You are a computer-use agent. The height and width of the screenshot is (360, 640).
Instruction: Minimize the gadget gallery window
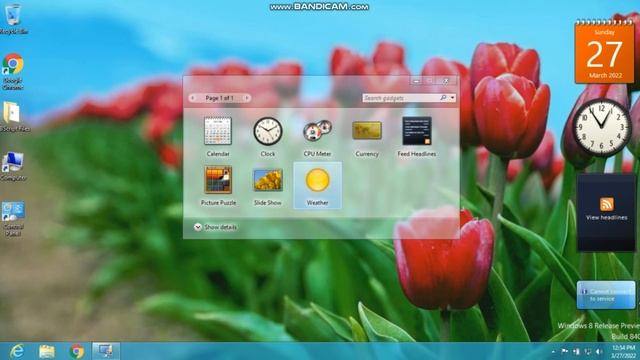(x=416, y=81)
